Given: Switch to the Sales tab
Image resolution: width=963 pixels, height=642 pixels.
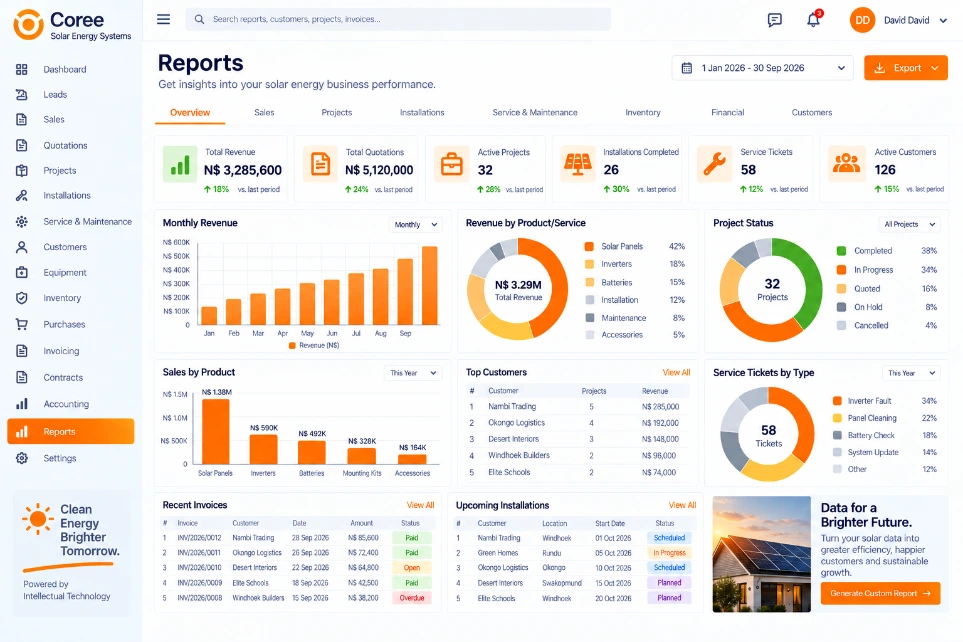Looking at the screenshot, I should 264,112.
